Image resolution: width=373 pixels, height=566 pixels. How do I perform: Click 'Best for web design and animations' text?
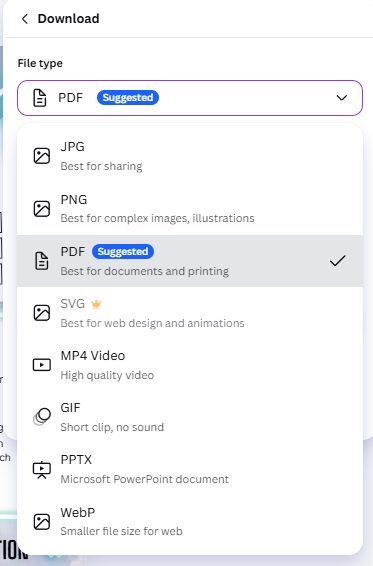pyautogui.click(x=152, y=323)
